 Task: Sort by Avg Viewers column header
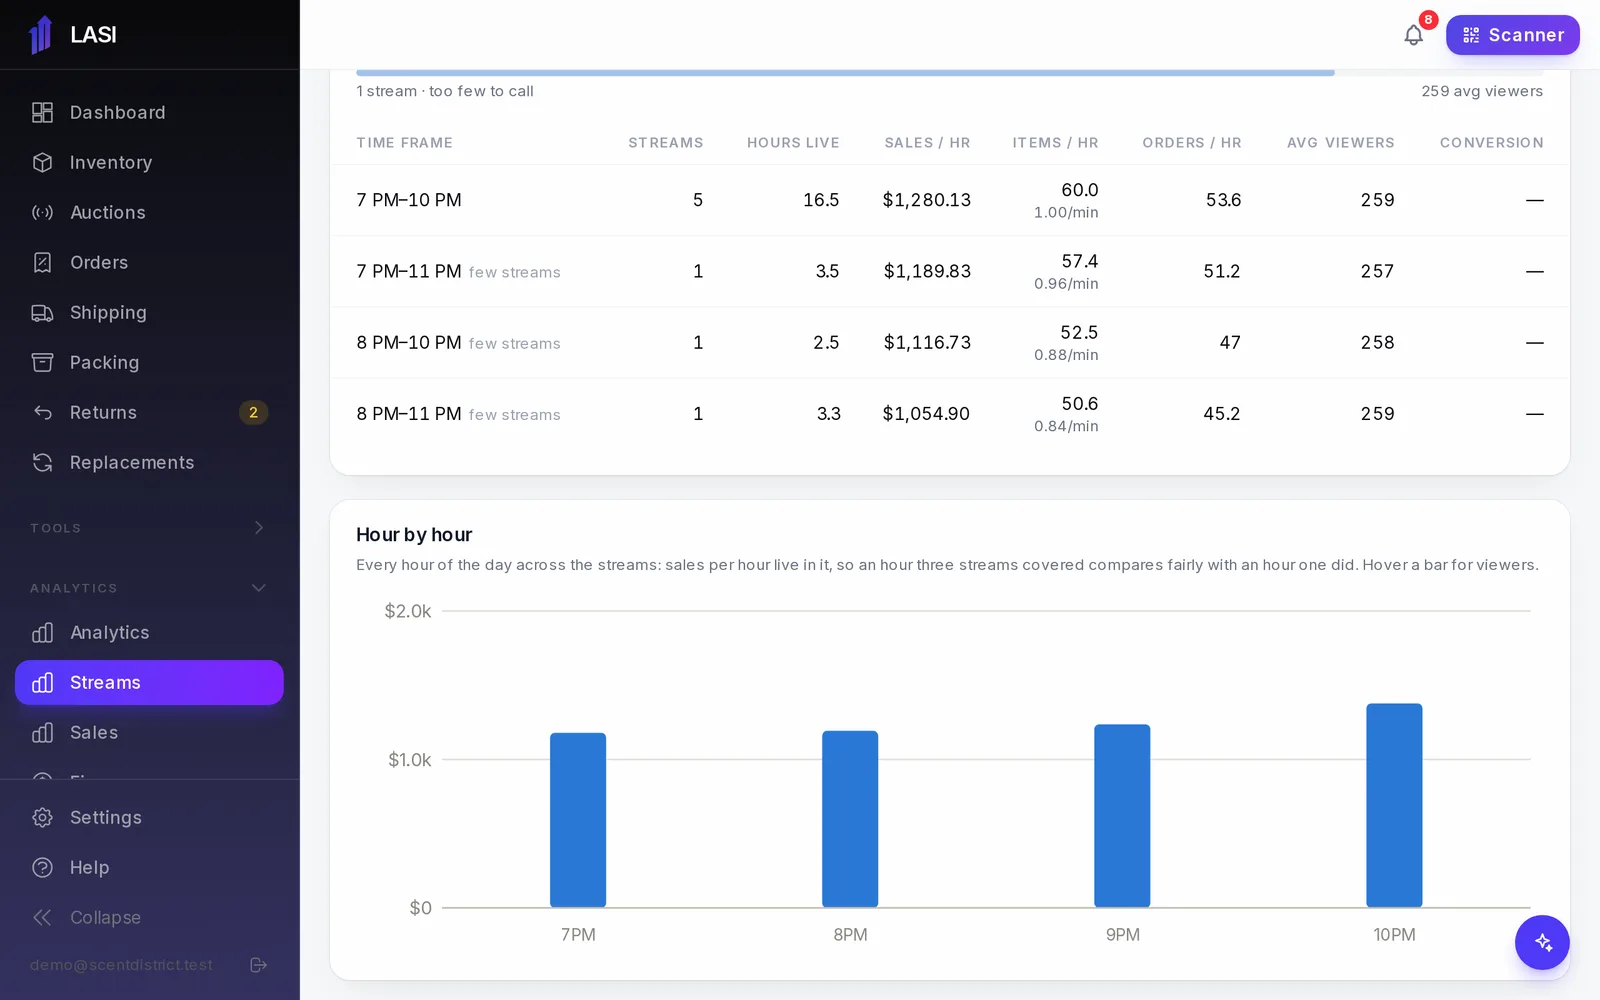pos(1340,143)
